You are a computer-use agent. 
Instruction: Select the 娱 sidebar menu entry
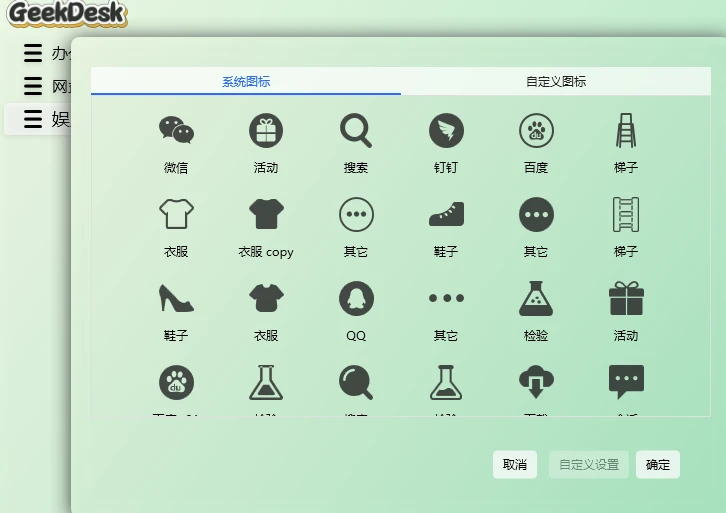38,119
